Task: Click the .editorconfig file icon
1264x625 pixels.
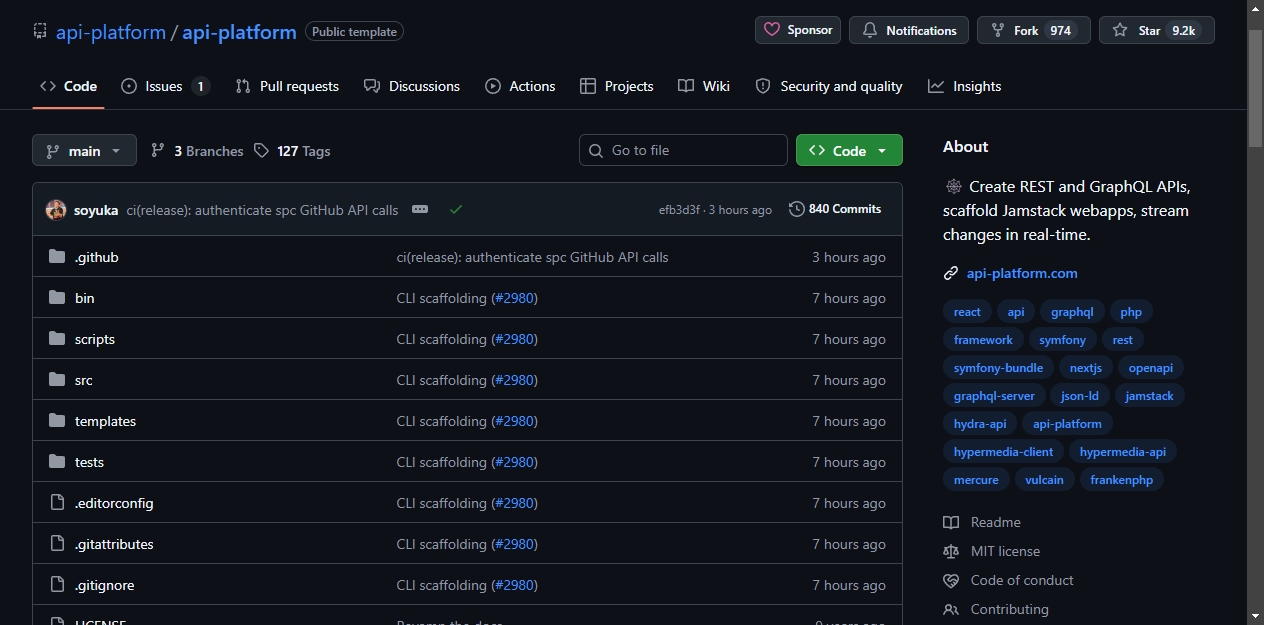Action: [x=57, y=503]
